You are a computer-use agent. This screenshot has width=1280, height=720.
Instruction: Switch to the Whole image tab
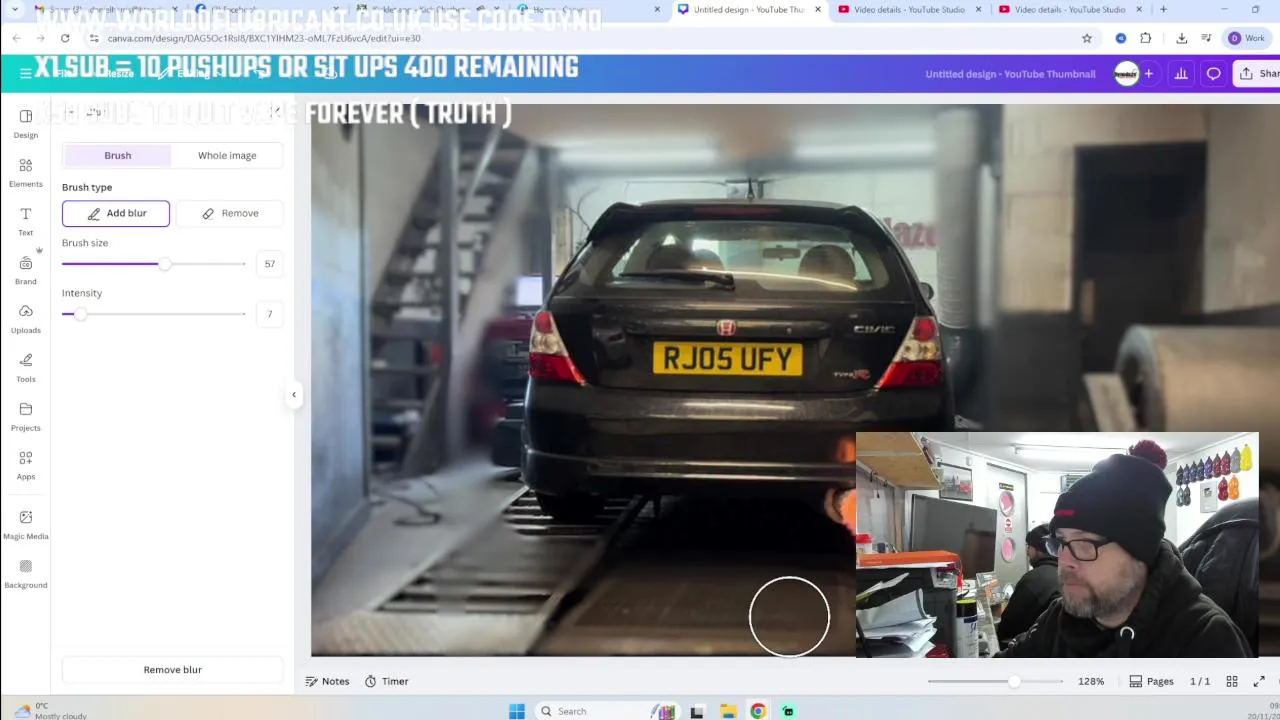click(x=227, y=155)
